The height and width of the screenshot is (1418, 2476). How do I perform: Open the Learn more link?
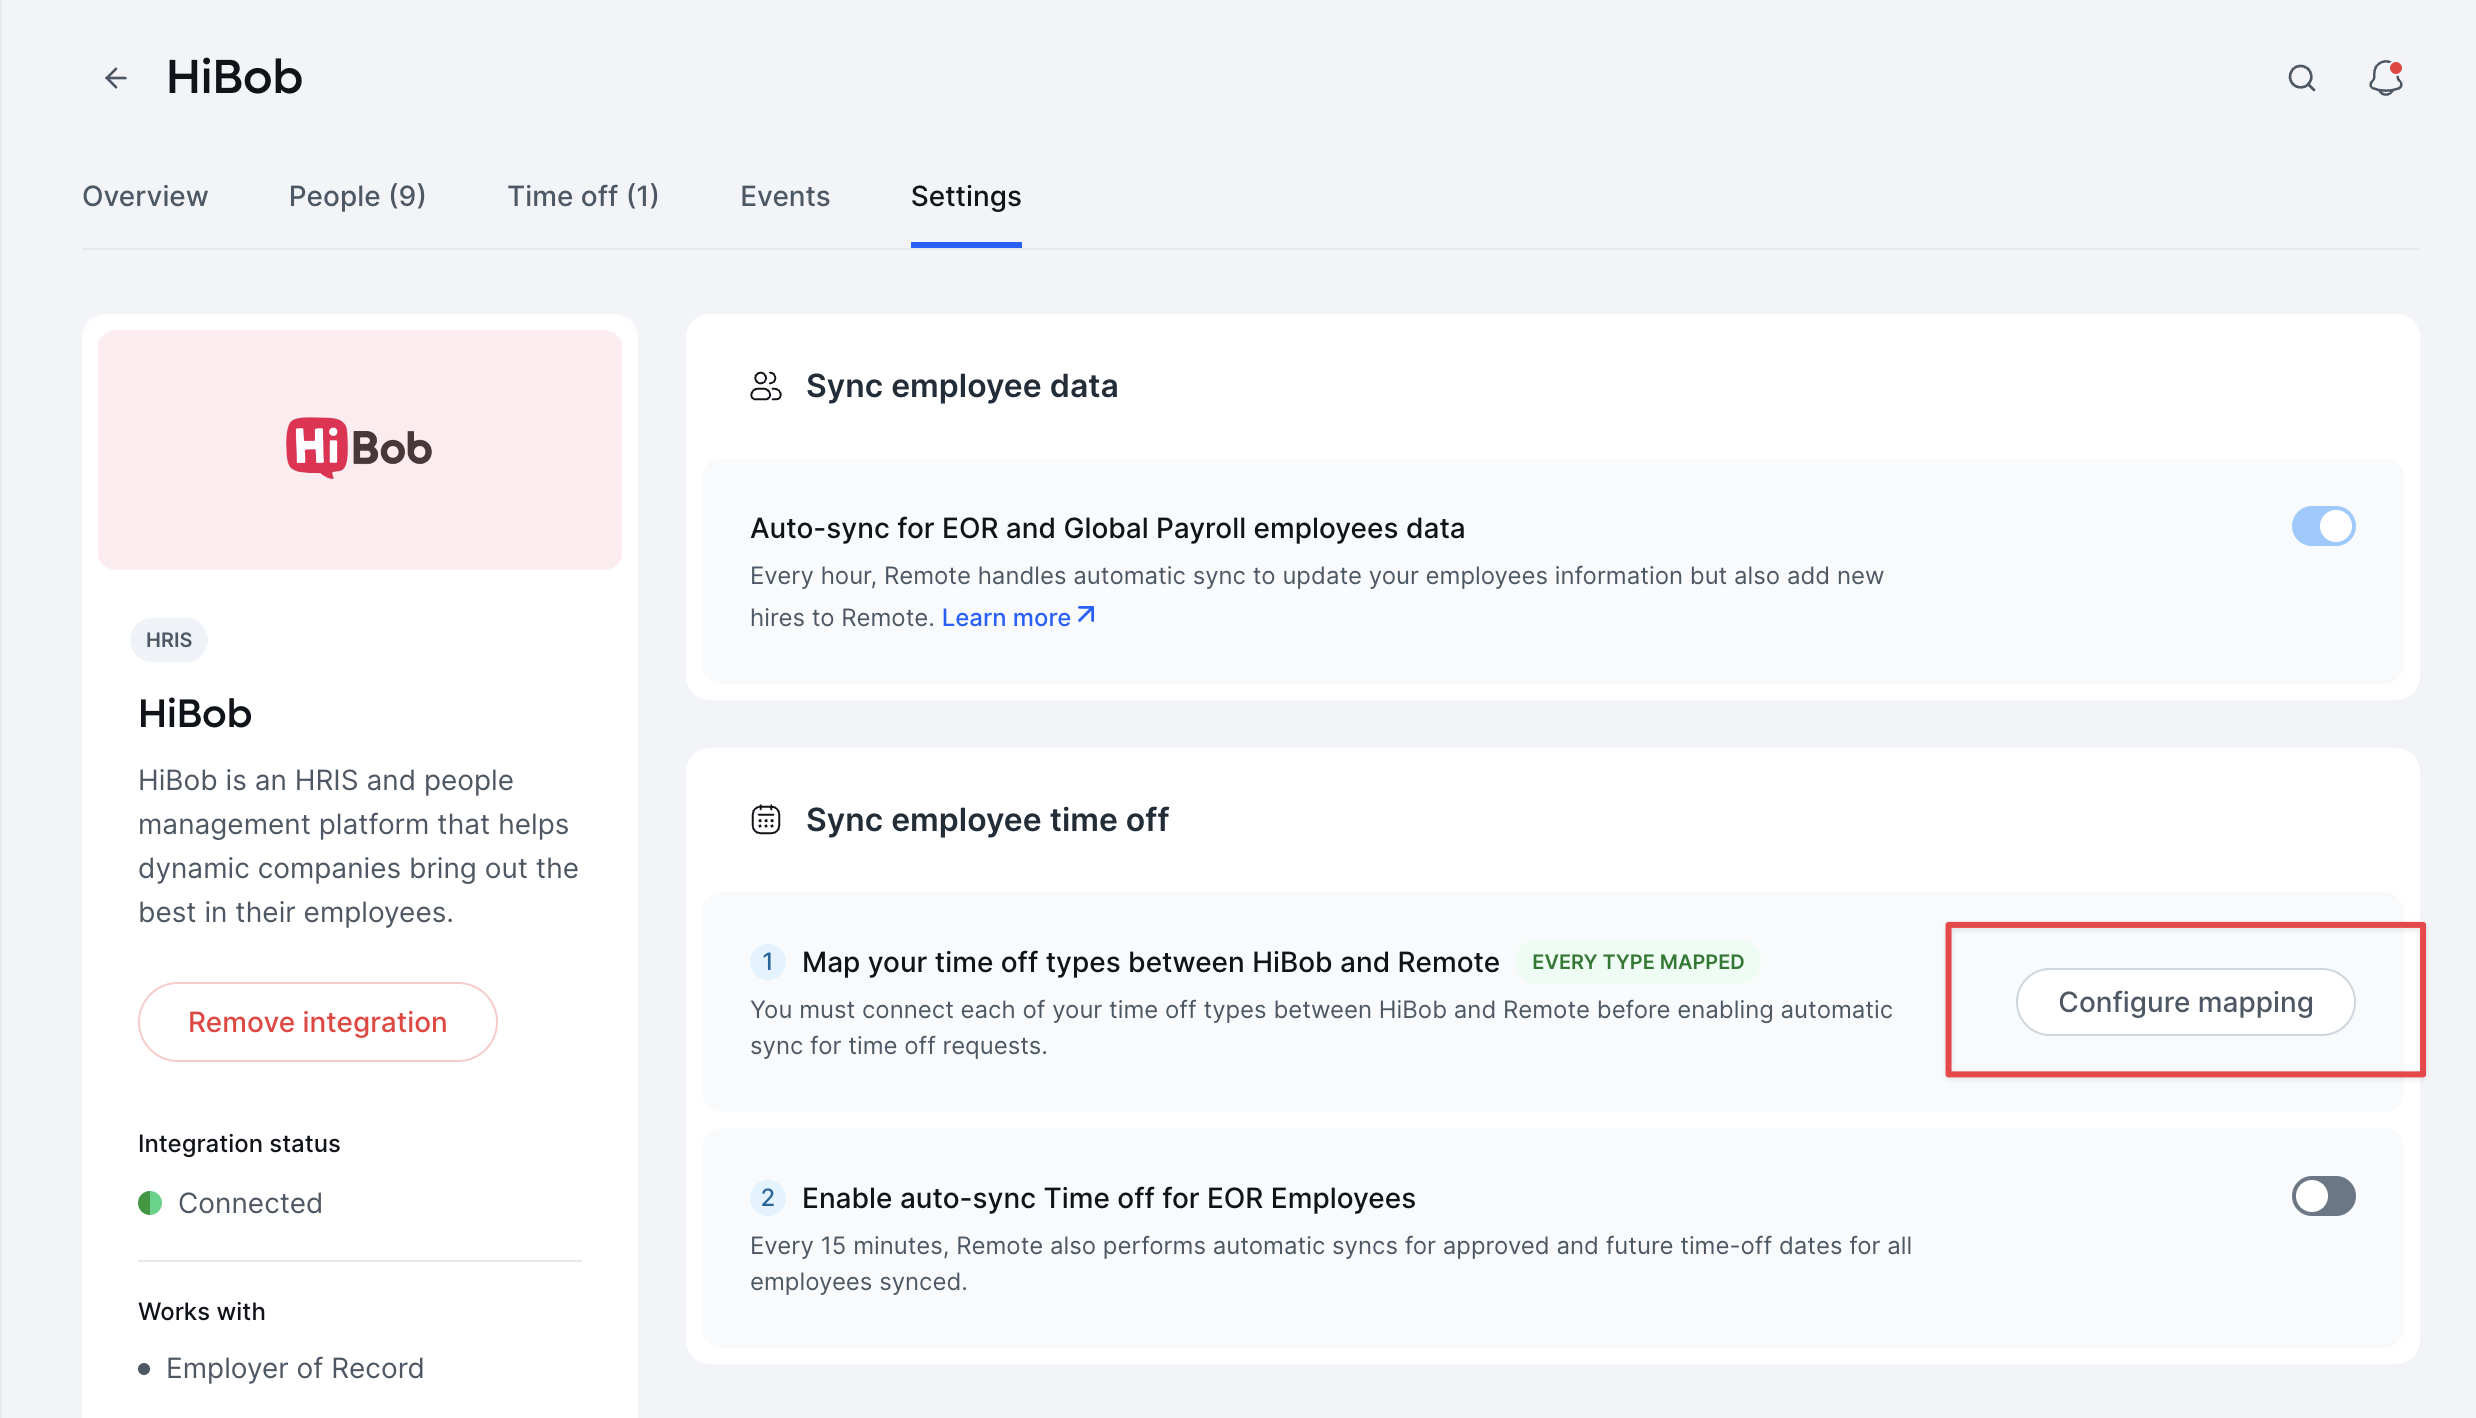click(x=1018, y=617)
